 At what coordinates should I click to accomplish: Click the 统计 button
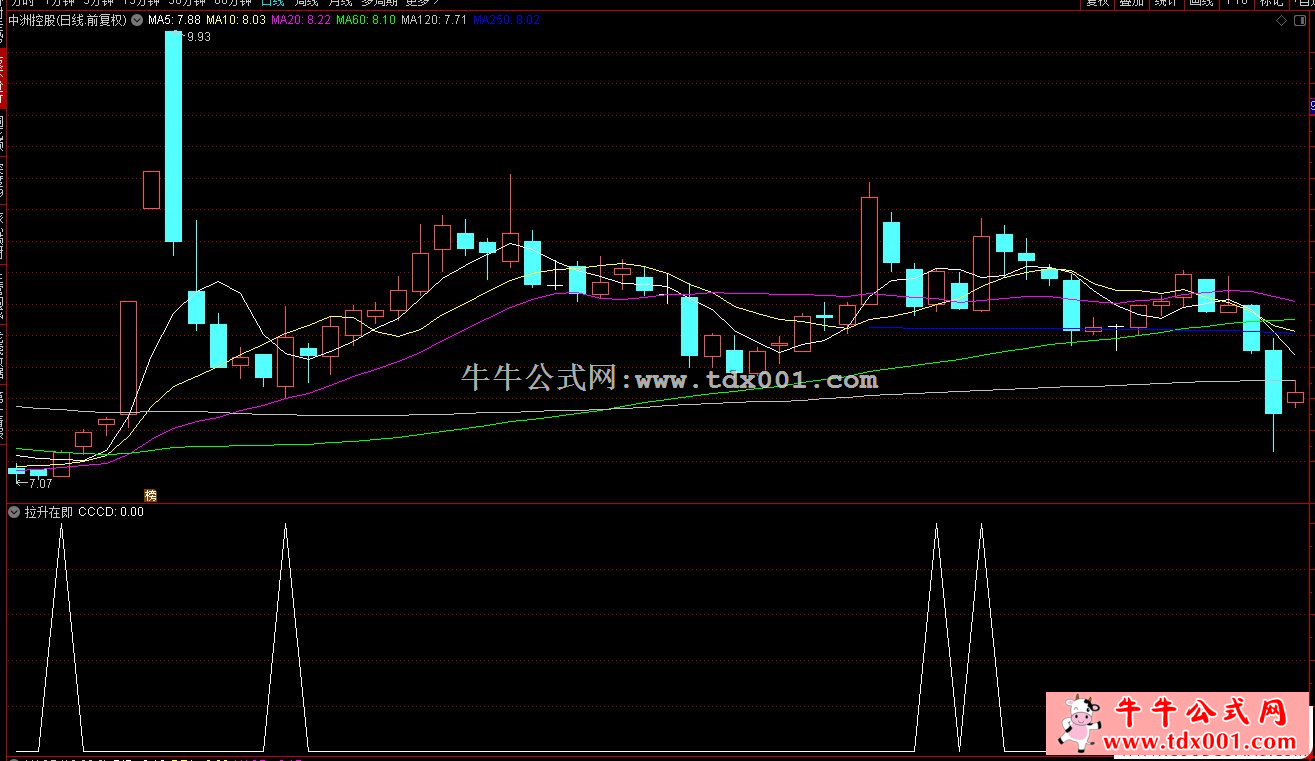tap(1165, 4)
